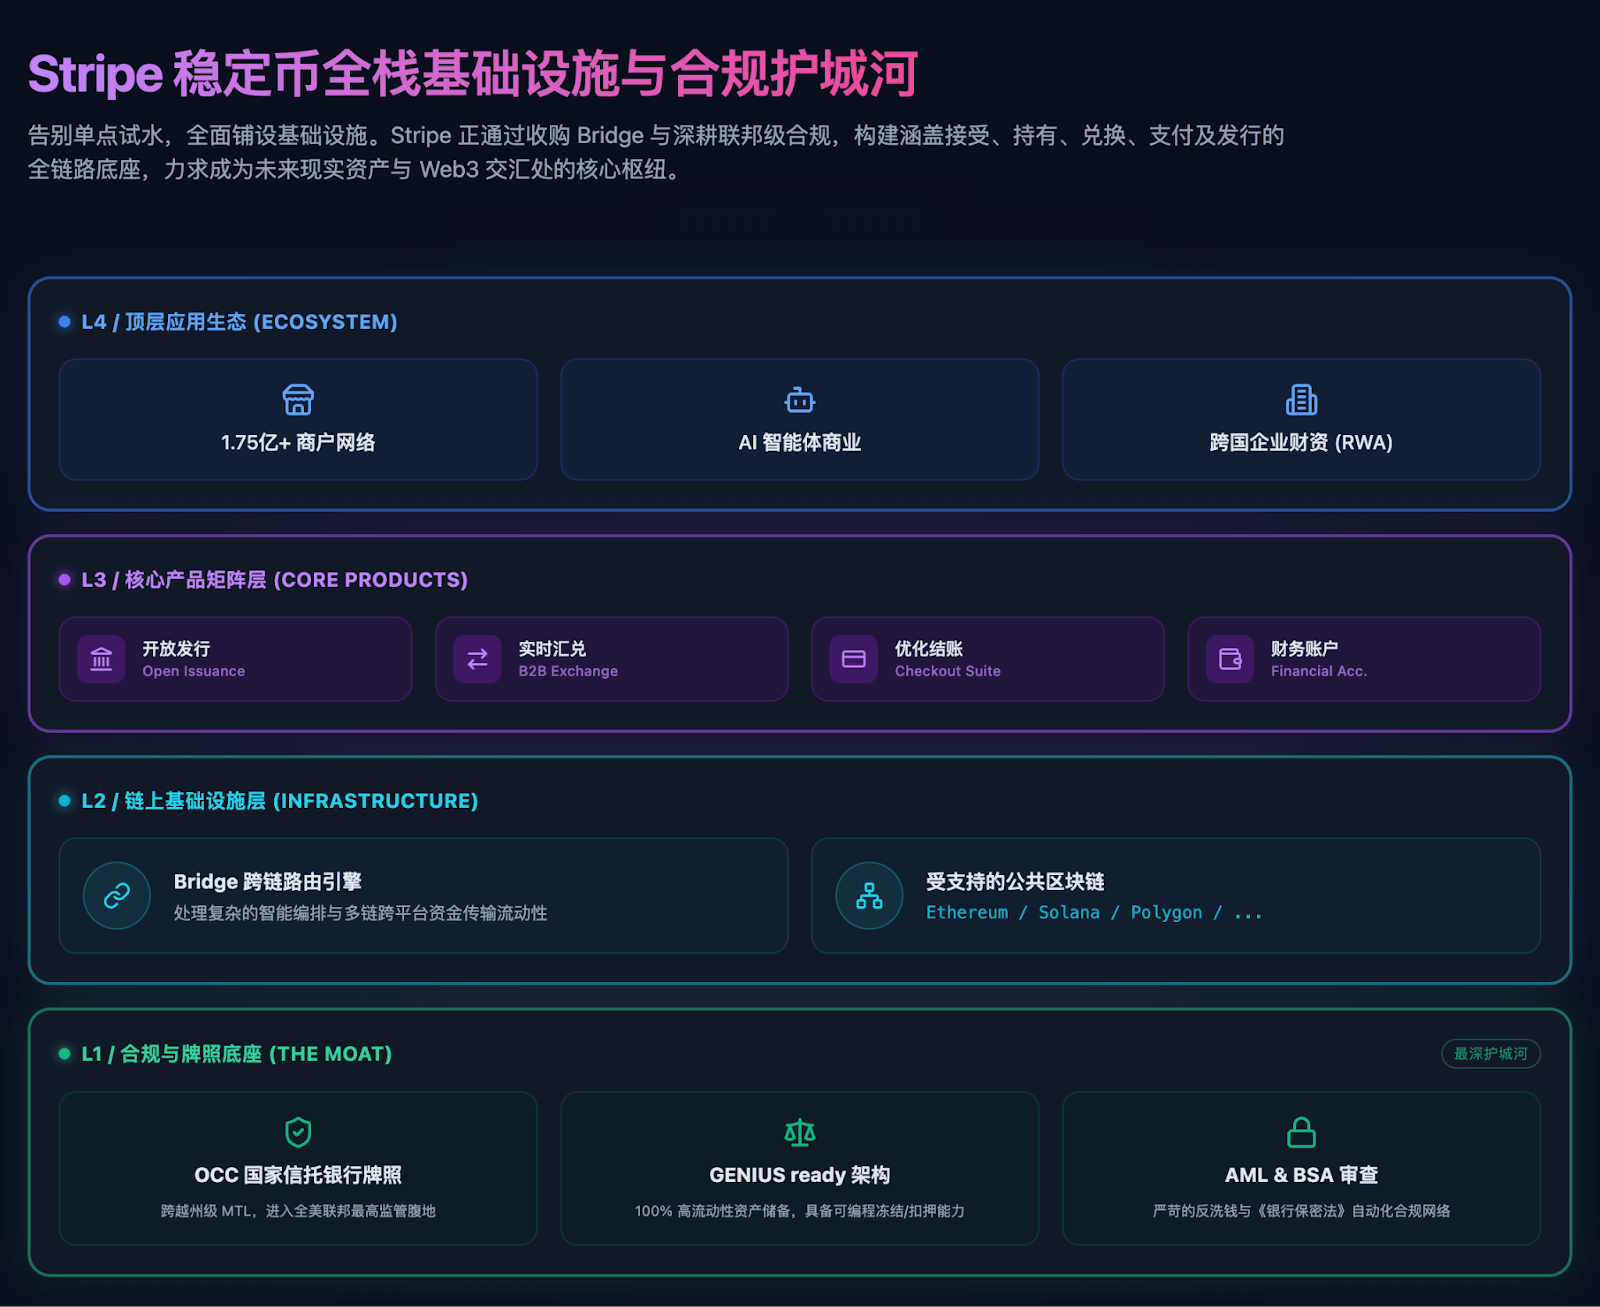Click the blue dot before L4 / 顶层应用生态
Viewport: 1600px width, 1307px height.
65,322
